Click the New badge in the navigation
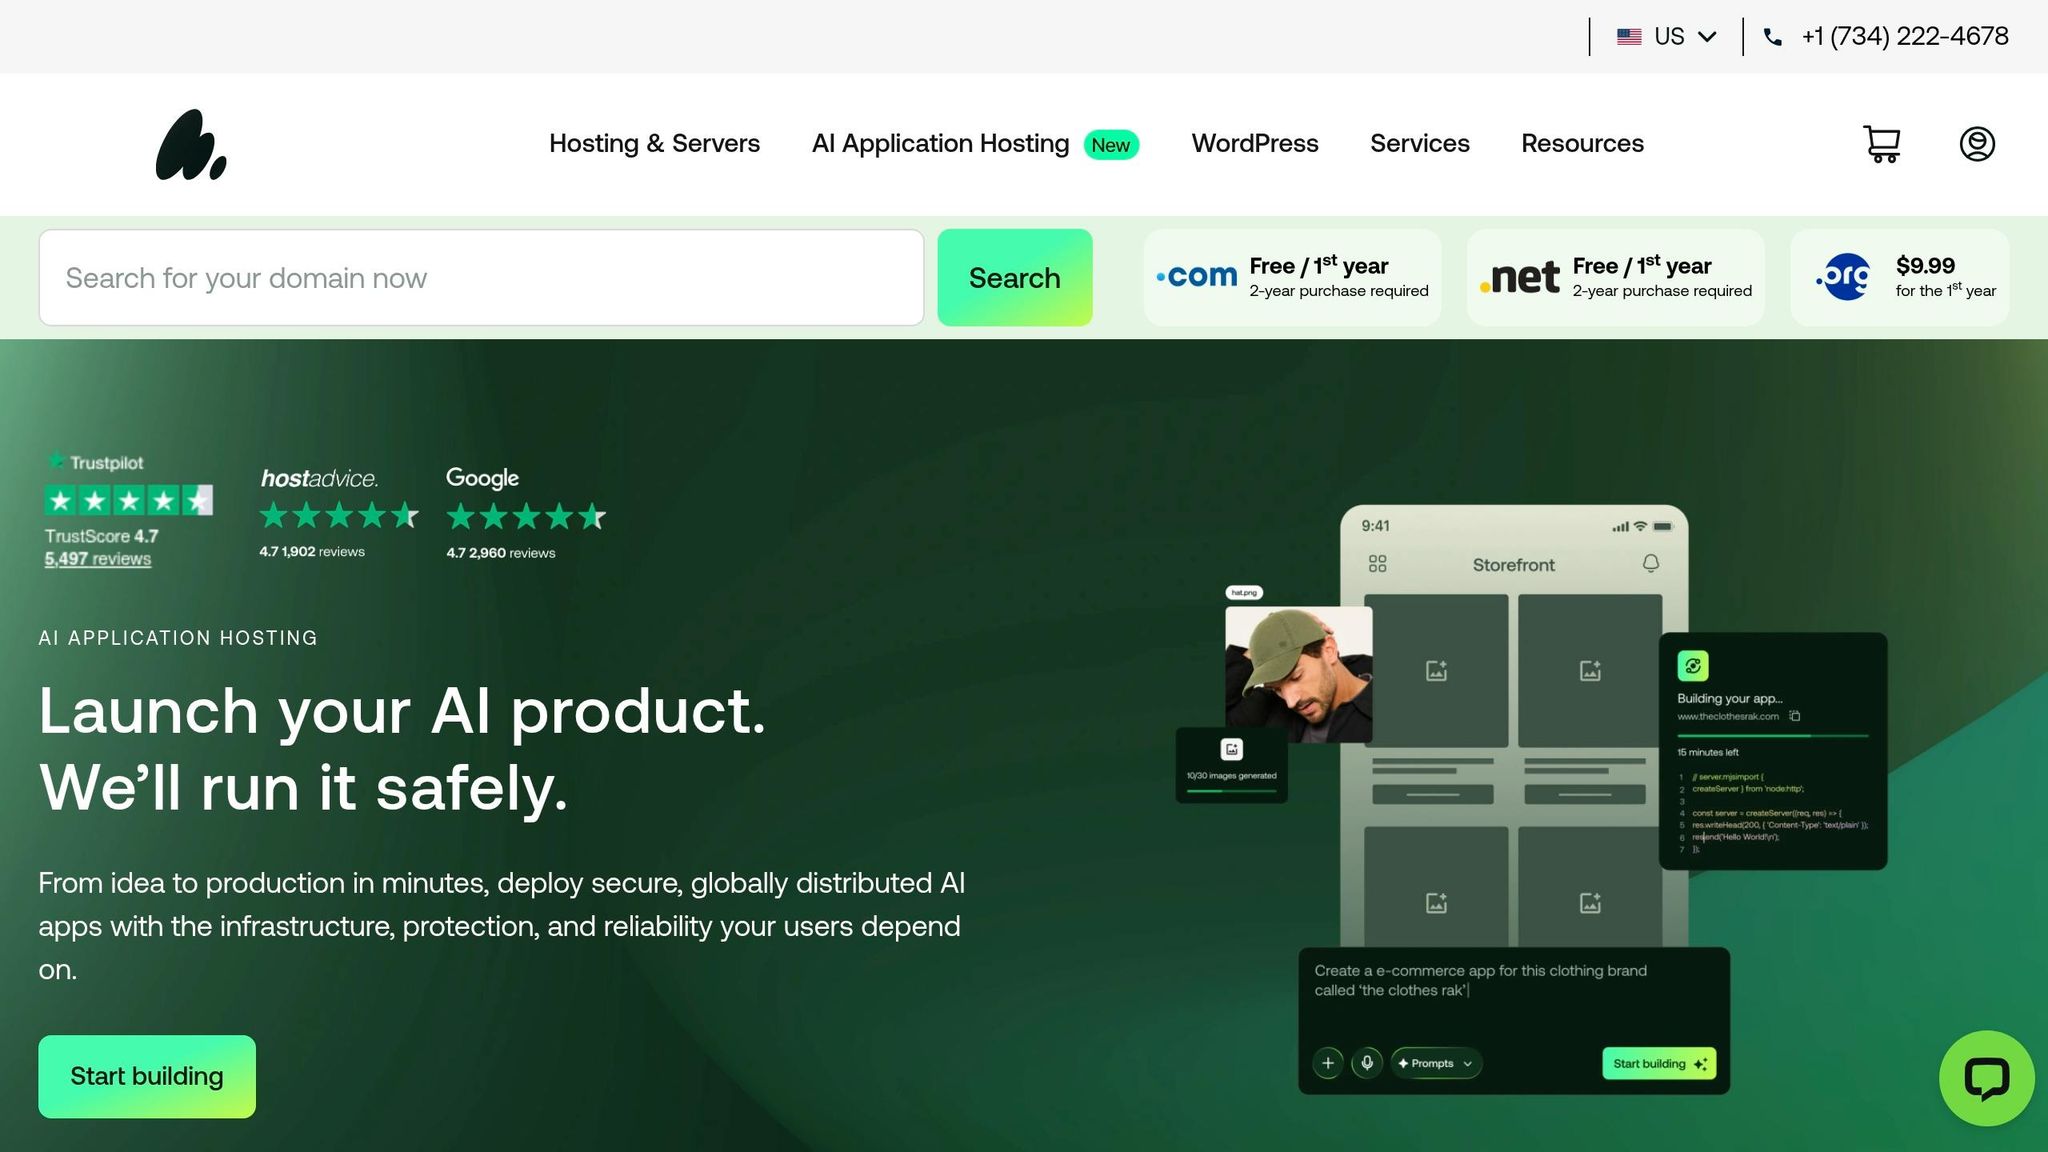The width and height of the screenshot is (2048, 1152). (x=1111, y=145)
